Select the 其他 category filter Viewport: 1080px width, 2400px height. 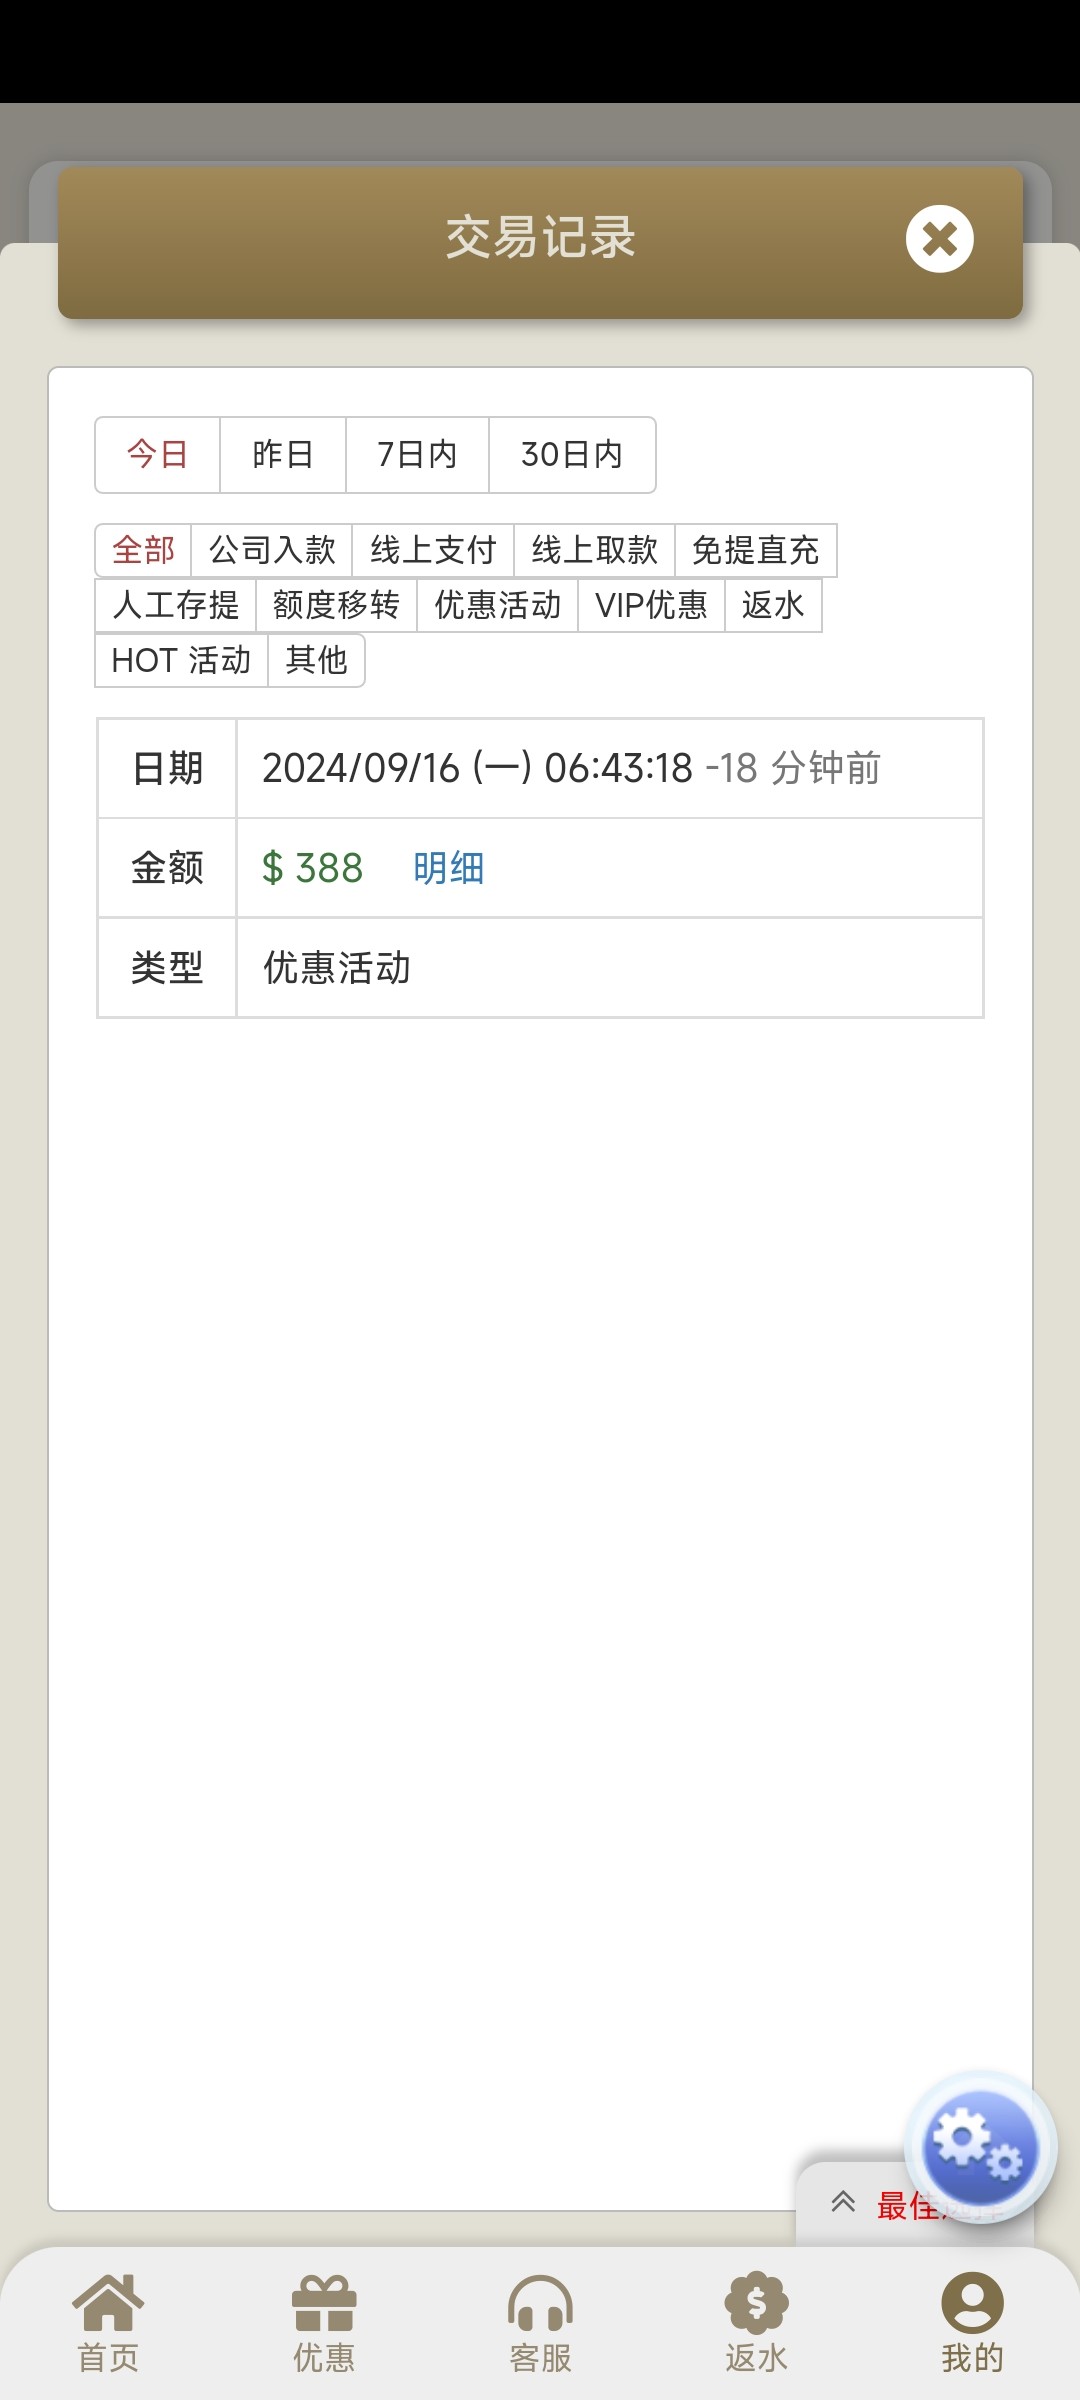(x=316, y=660)
